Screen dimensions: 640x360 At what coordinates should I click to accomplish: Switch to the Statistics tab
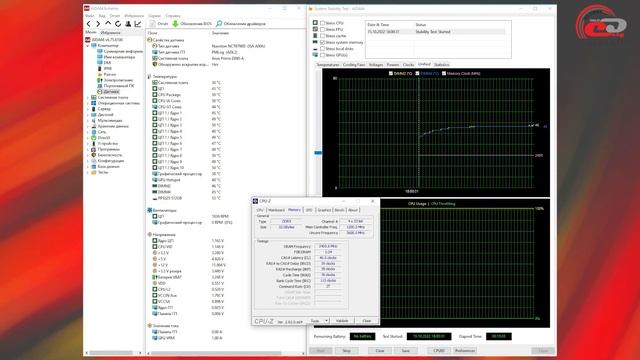441,65
